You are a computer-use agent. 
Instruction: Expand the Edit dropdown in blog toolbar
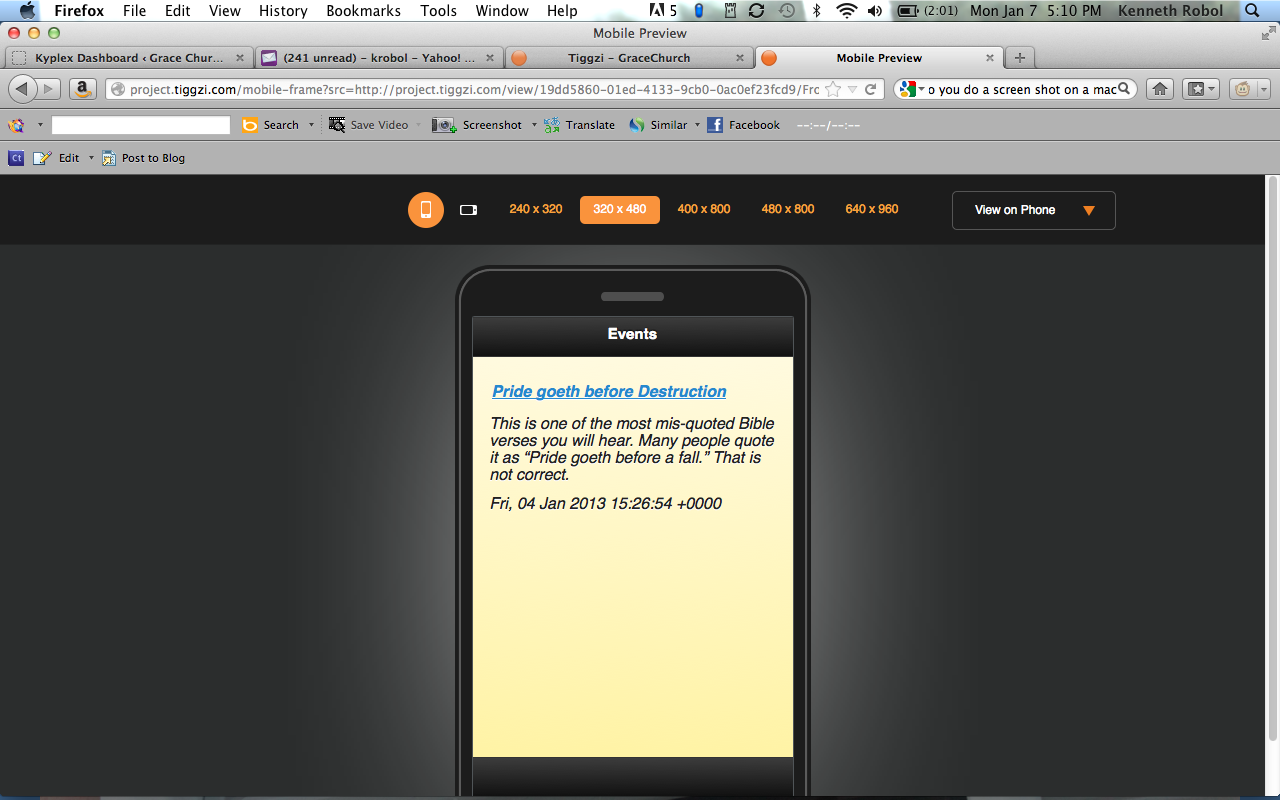tap(91, 158)
